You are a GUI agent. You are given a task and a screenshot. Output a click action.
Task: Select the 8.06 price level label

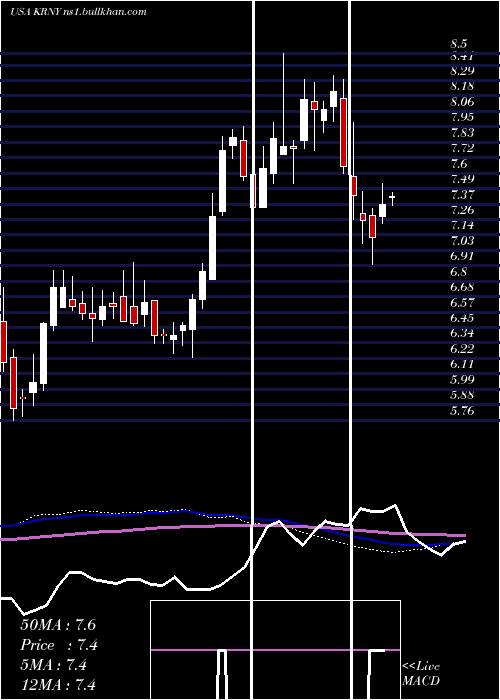tap(462, 102)
